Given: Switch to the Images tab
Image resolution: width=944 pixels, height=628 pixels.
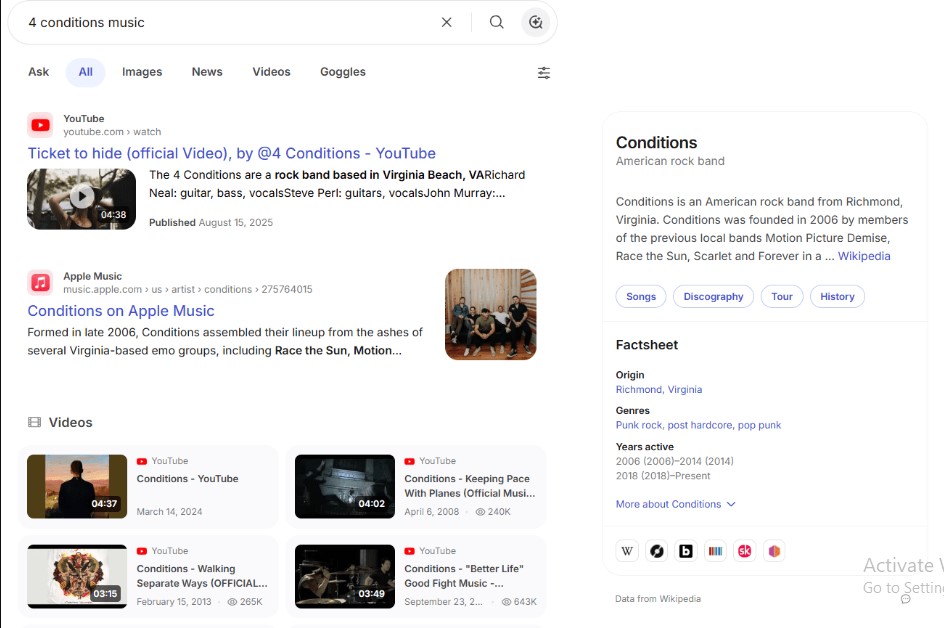Looking at the screenshot, I should (142, 72).
